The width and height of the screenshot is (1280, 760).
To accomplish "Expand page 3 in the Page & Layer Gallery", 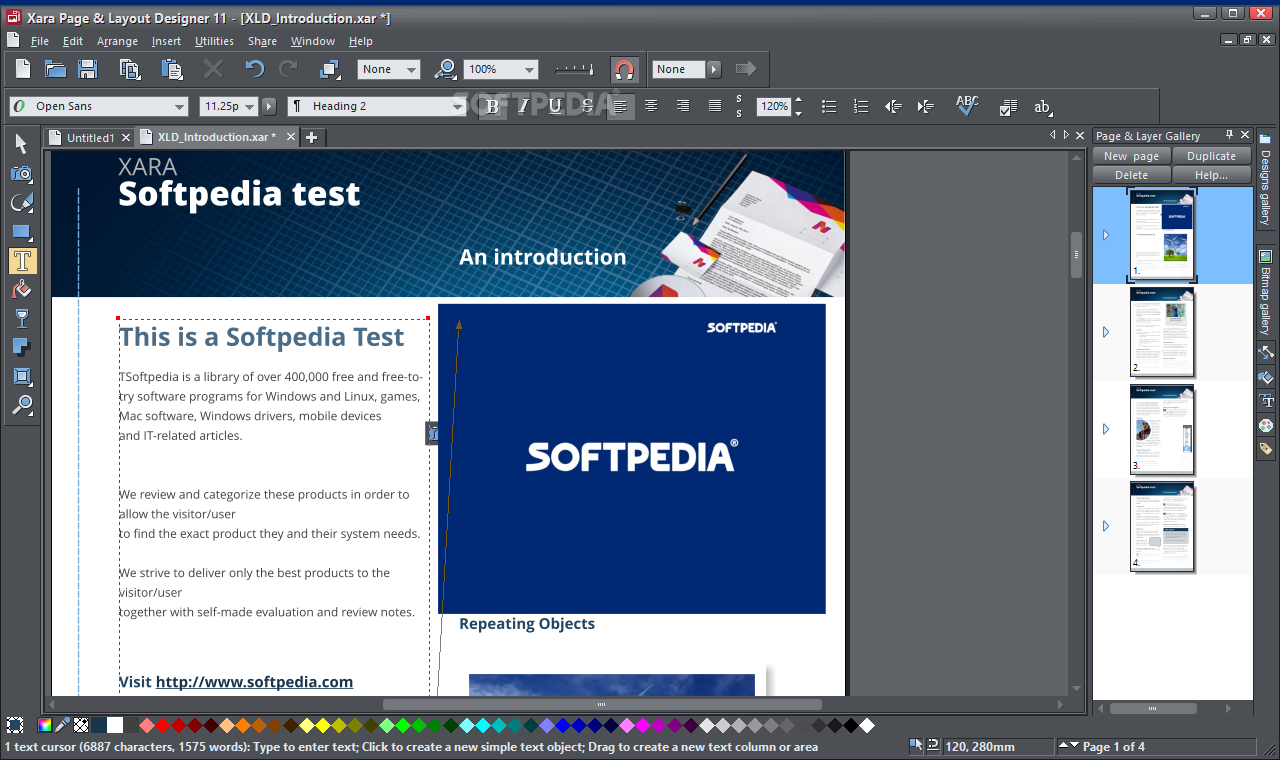I will point(1106,429).
